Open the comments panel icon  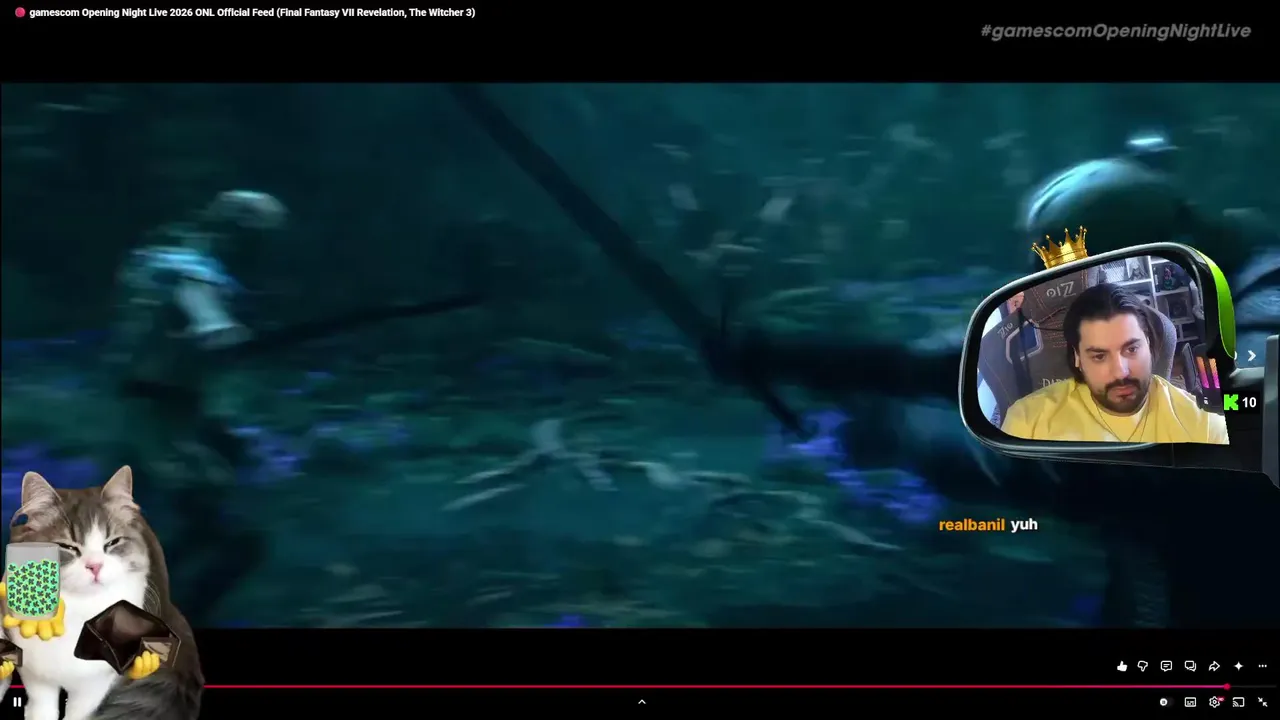tap(1166, 666)
